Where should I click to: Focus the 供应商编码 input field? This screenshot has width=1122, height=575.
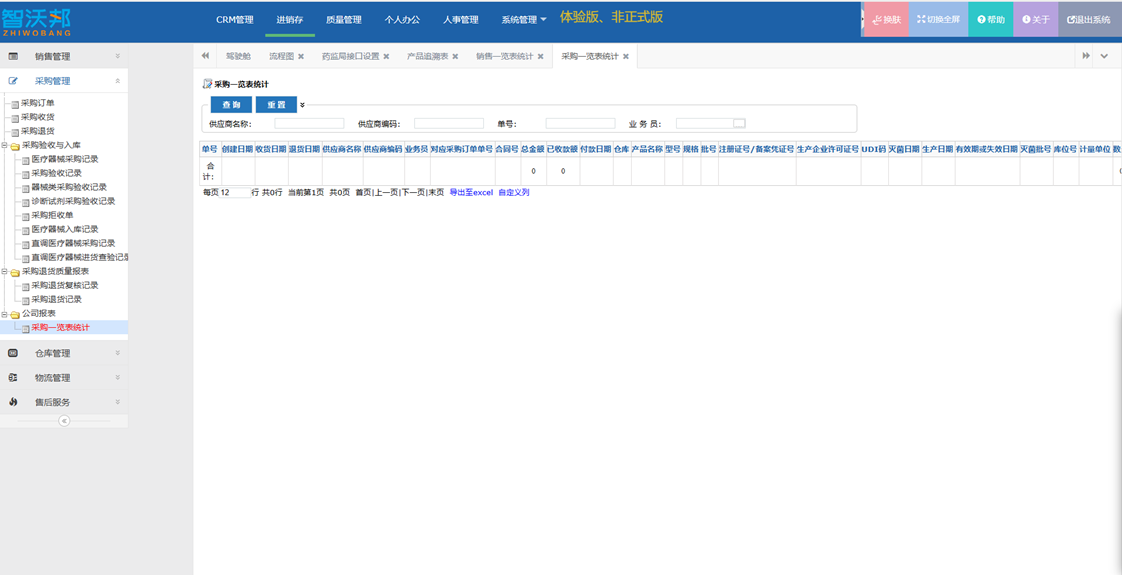pyautogui.click(x=449, y=124)
